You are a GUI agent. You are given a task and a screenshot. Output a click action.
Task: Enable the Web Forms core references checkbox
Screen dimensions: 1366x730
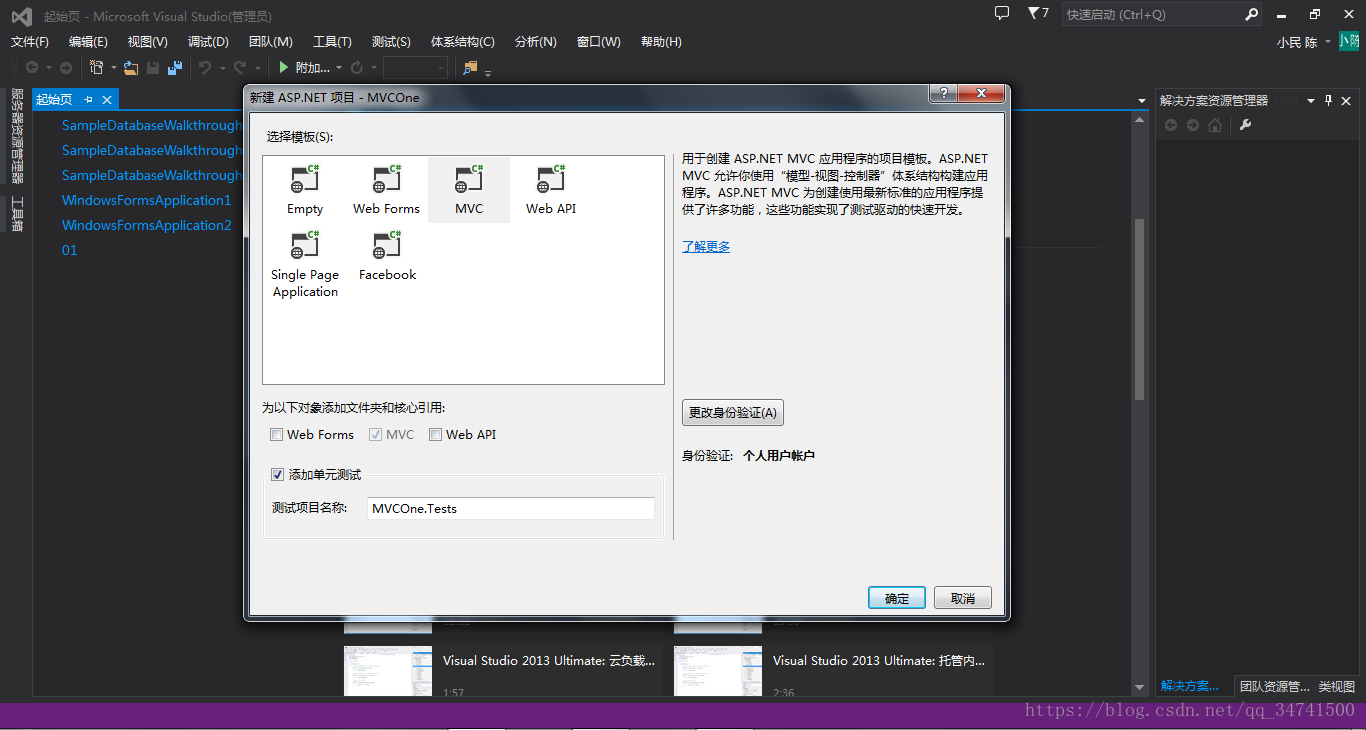276,435
